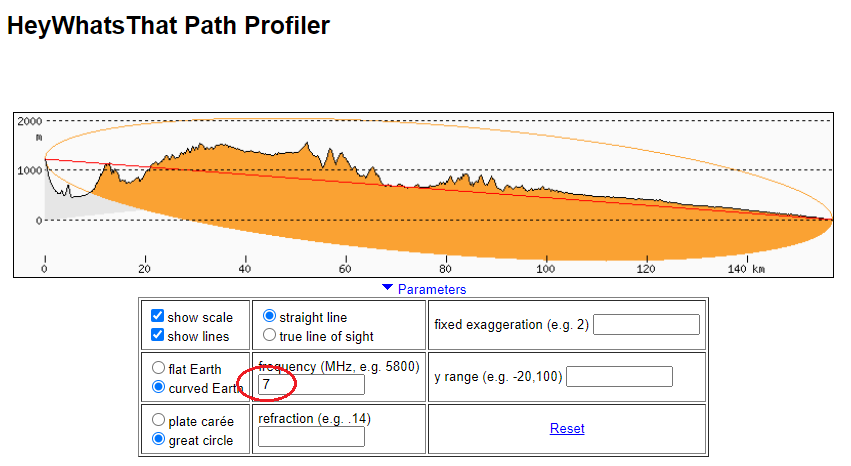
Task: Click the 60 km distance axis label
Action: pyautogui.click(x=345, y=269)
